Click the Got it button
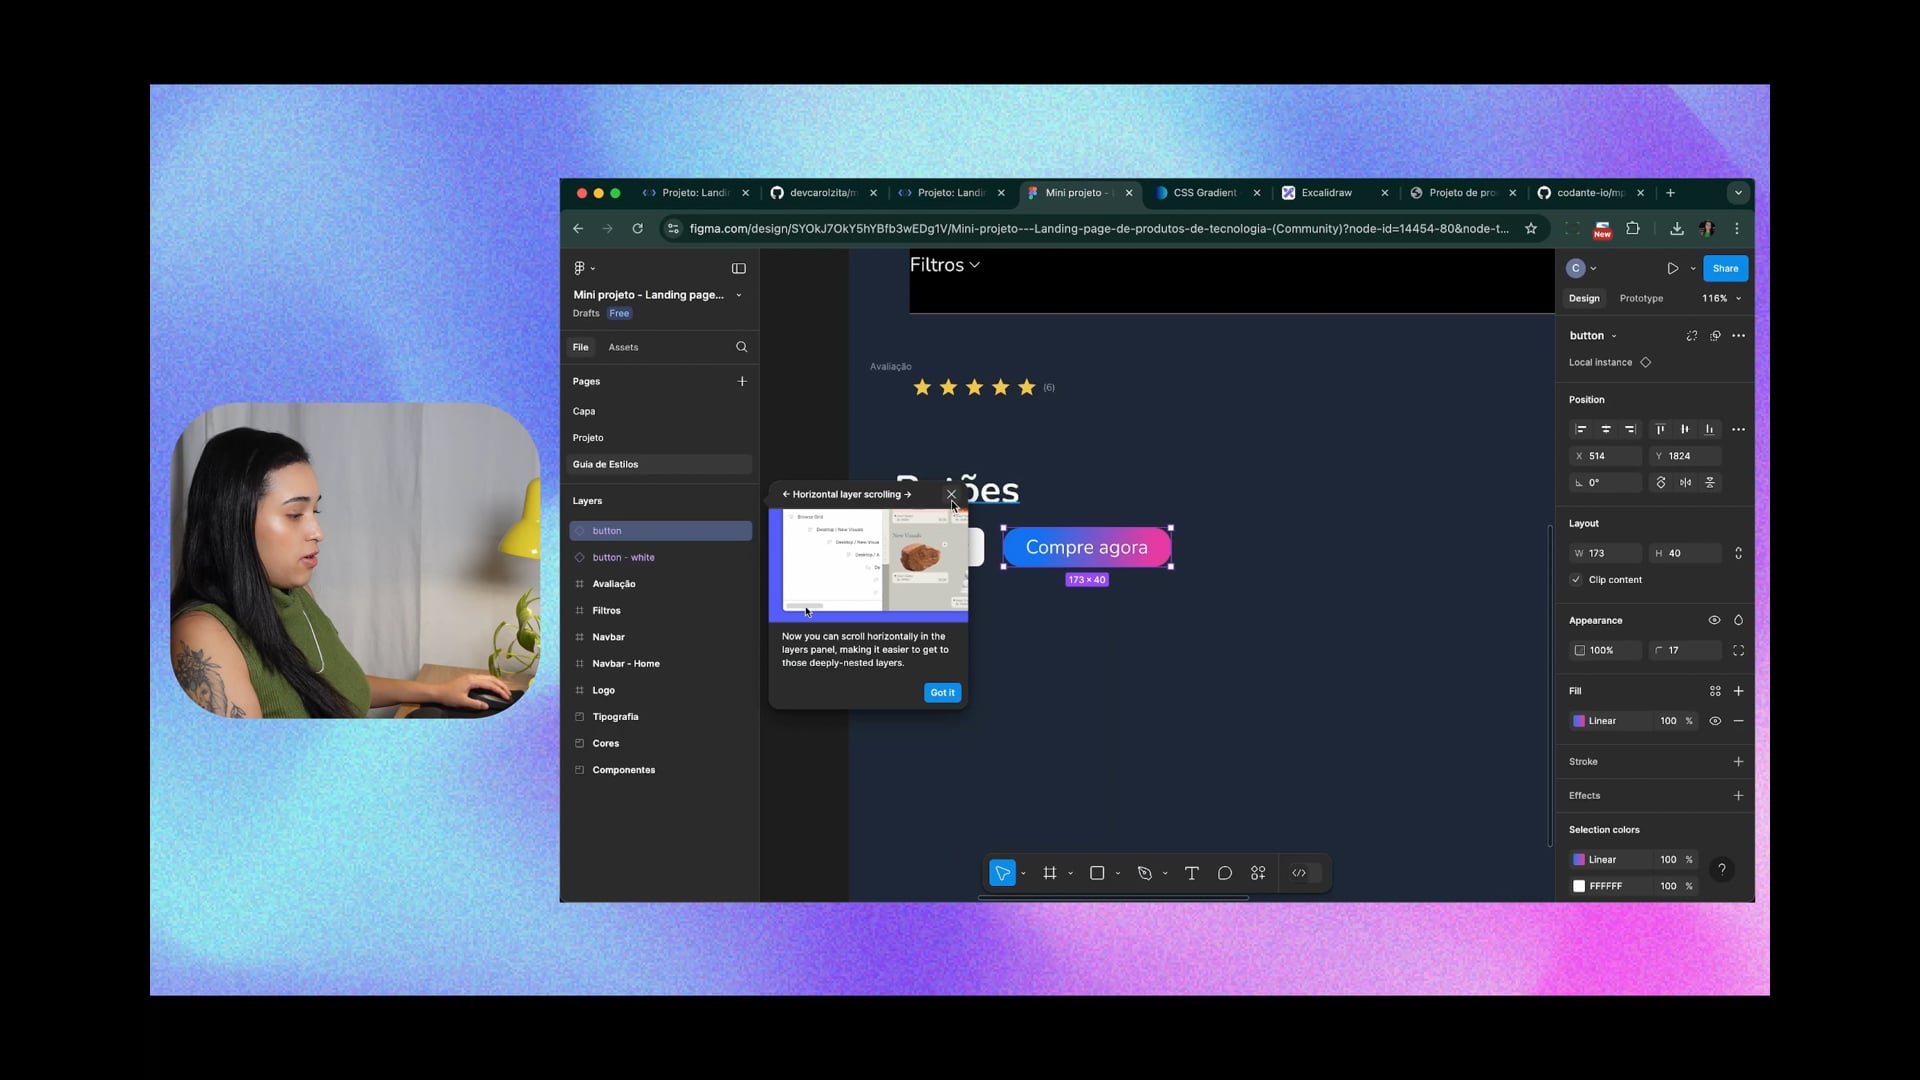 click(942, 692)
